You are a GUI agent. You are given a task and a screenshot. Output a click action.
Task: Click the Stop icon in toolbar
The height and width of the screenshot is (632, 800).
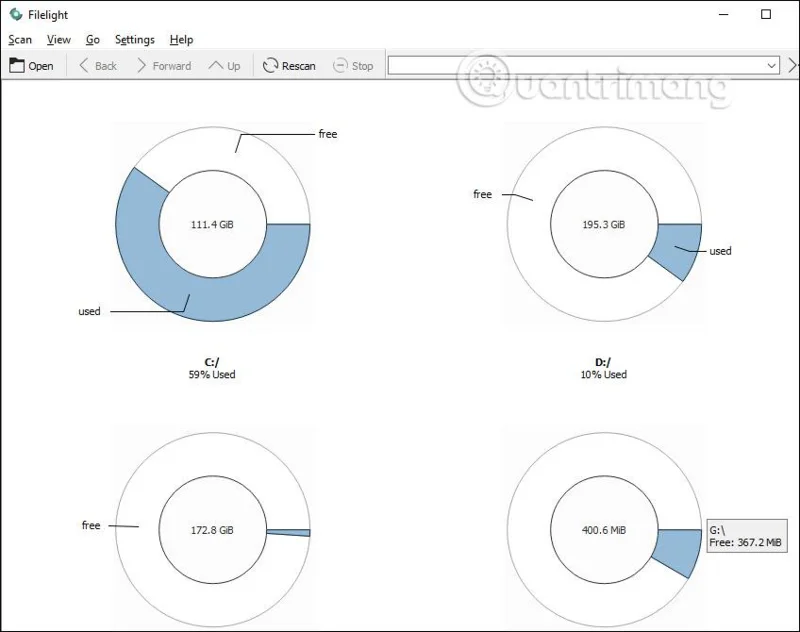click(x=340, y=65)
